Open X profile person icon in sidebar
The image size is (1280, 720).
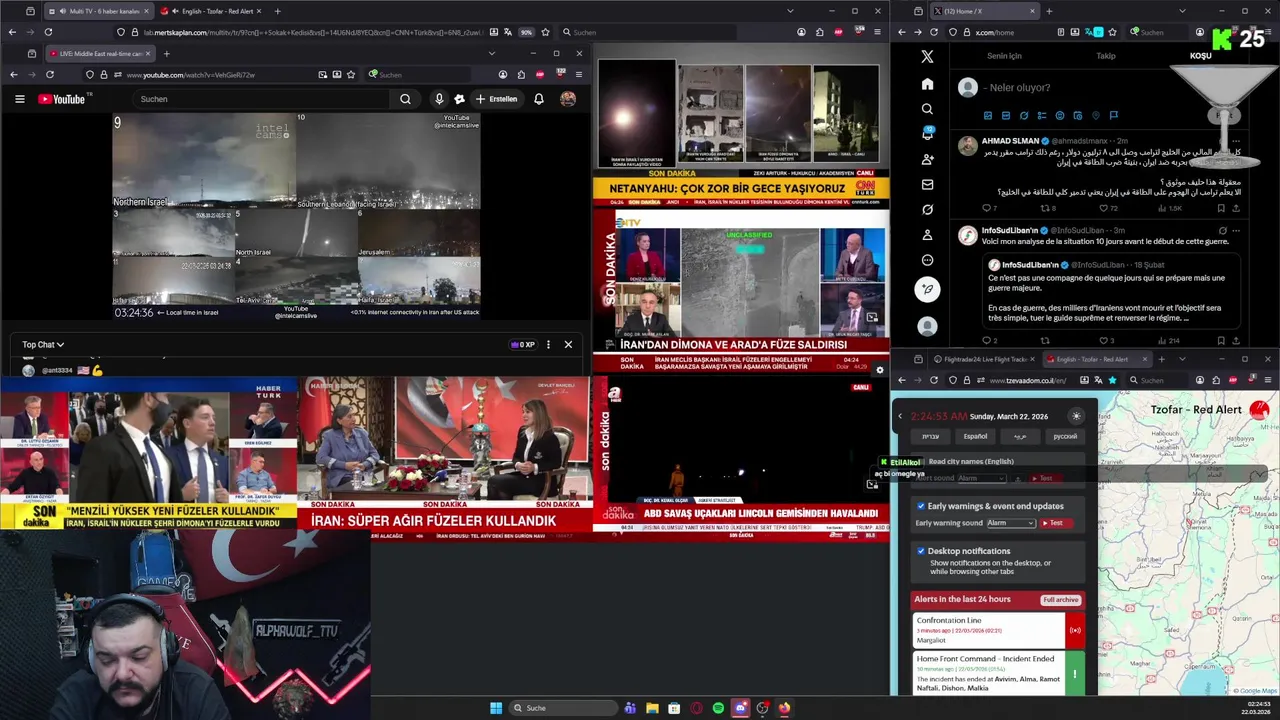(927, 235)
